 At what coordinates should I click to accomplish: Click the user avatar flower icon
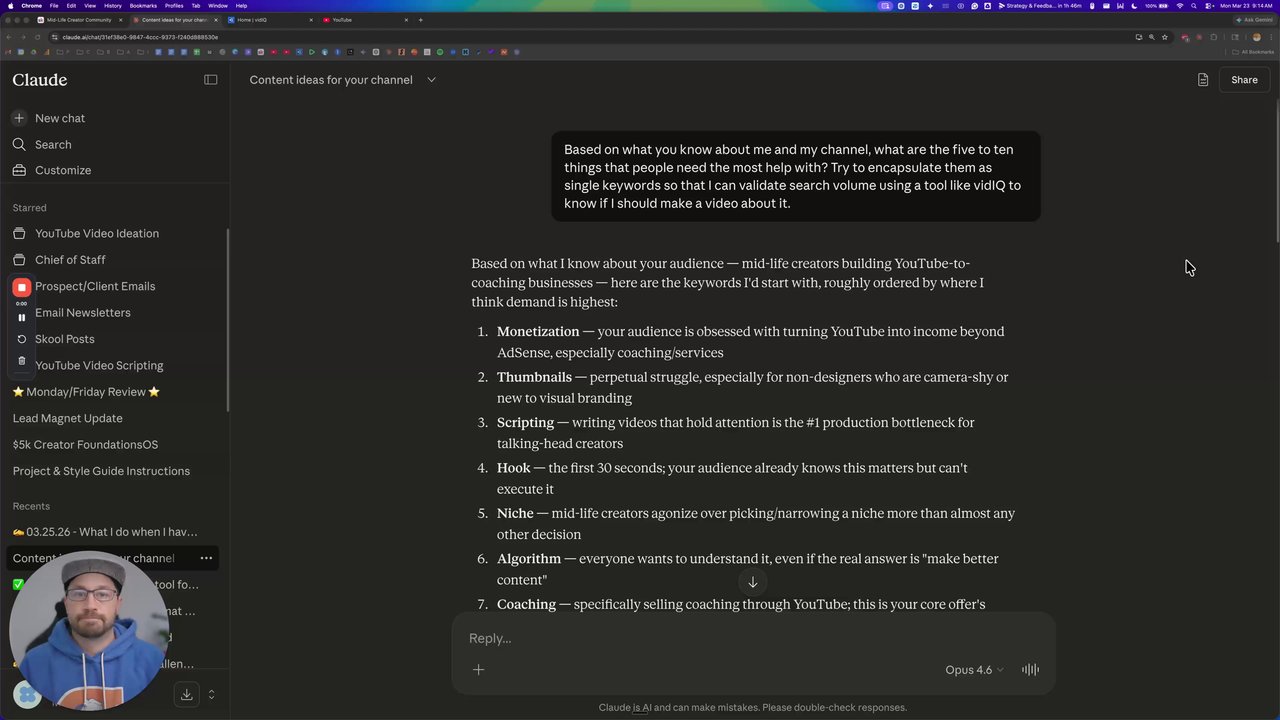27,694
